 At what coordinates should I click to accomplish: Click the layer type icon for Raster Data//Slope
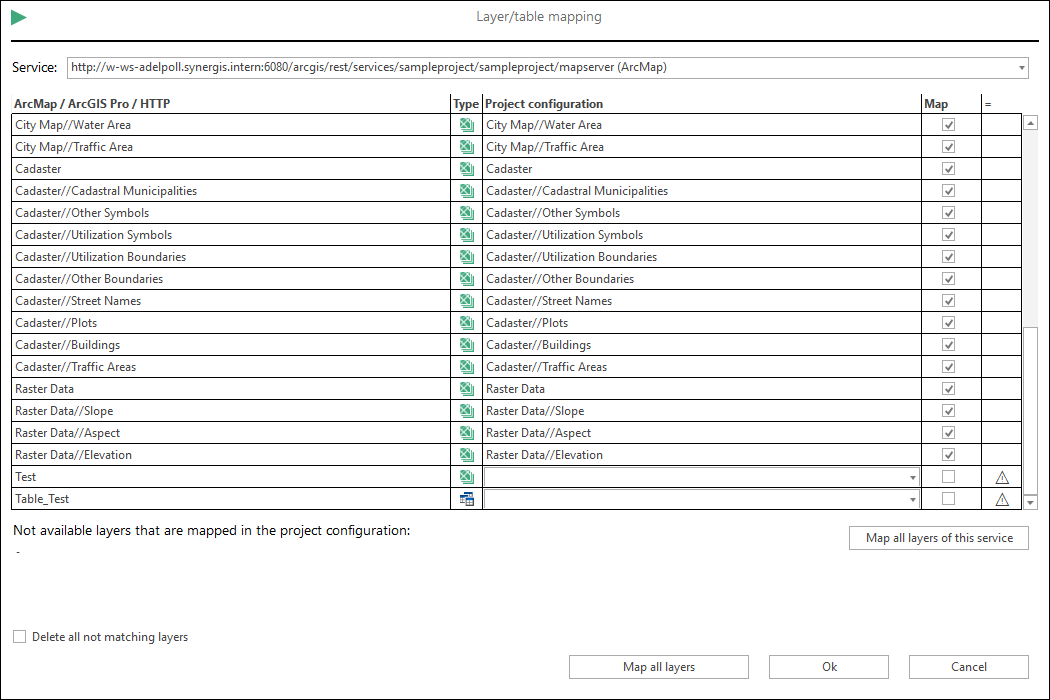(x=466, y=410)
